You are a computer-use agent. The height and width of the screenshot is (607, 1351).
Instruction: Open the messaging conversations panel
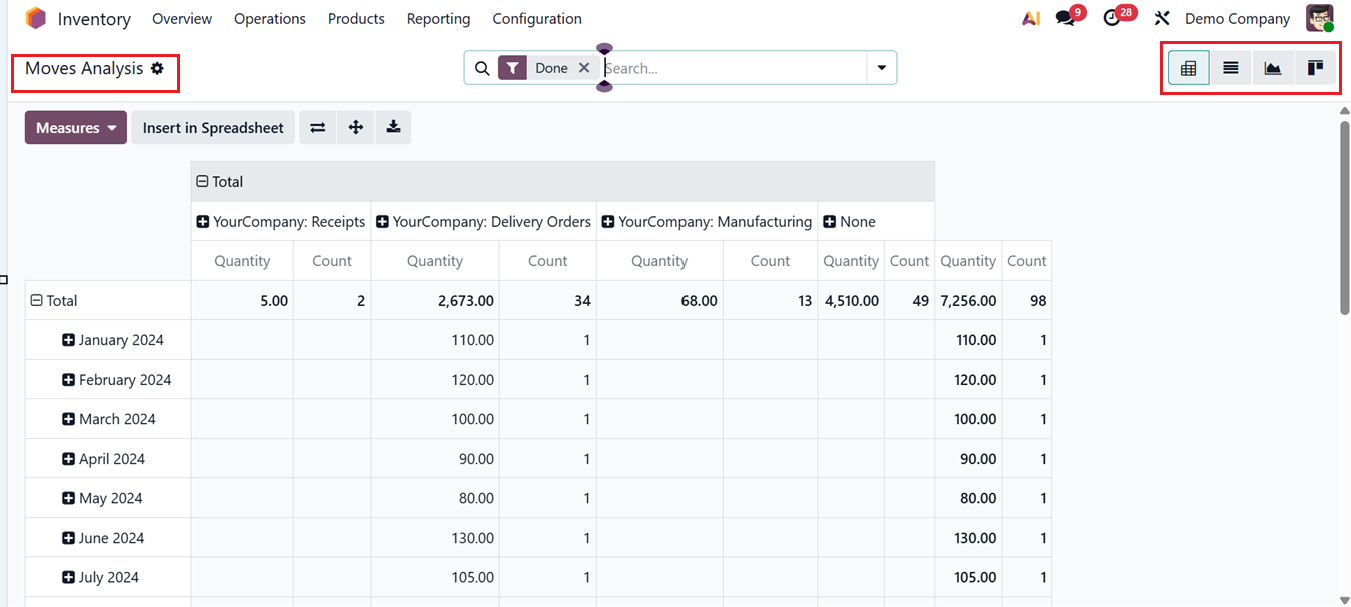point(1063,18)
